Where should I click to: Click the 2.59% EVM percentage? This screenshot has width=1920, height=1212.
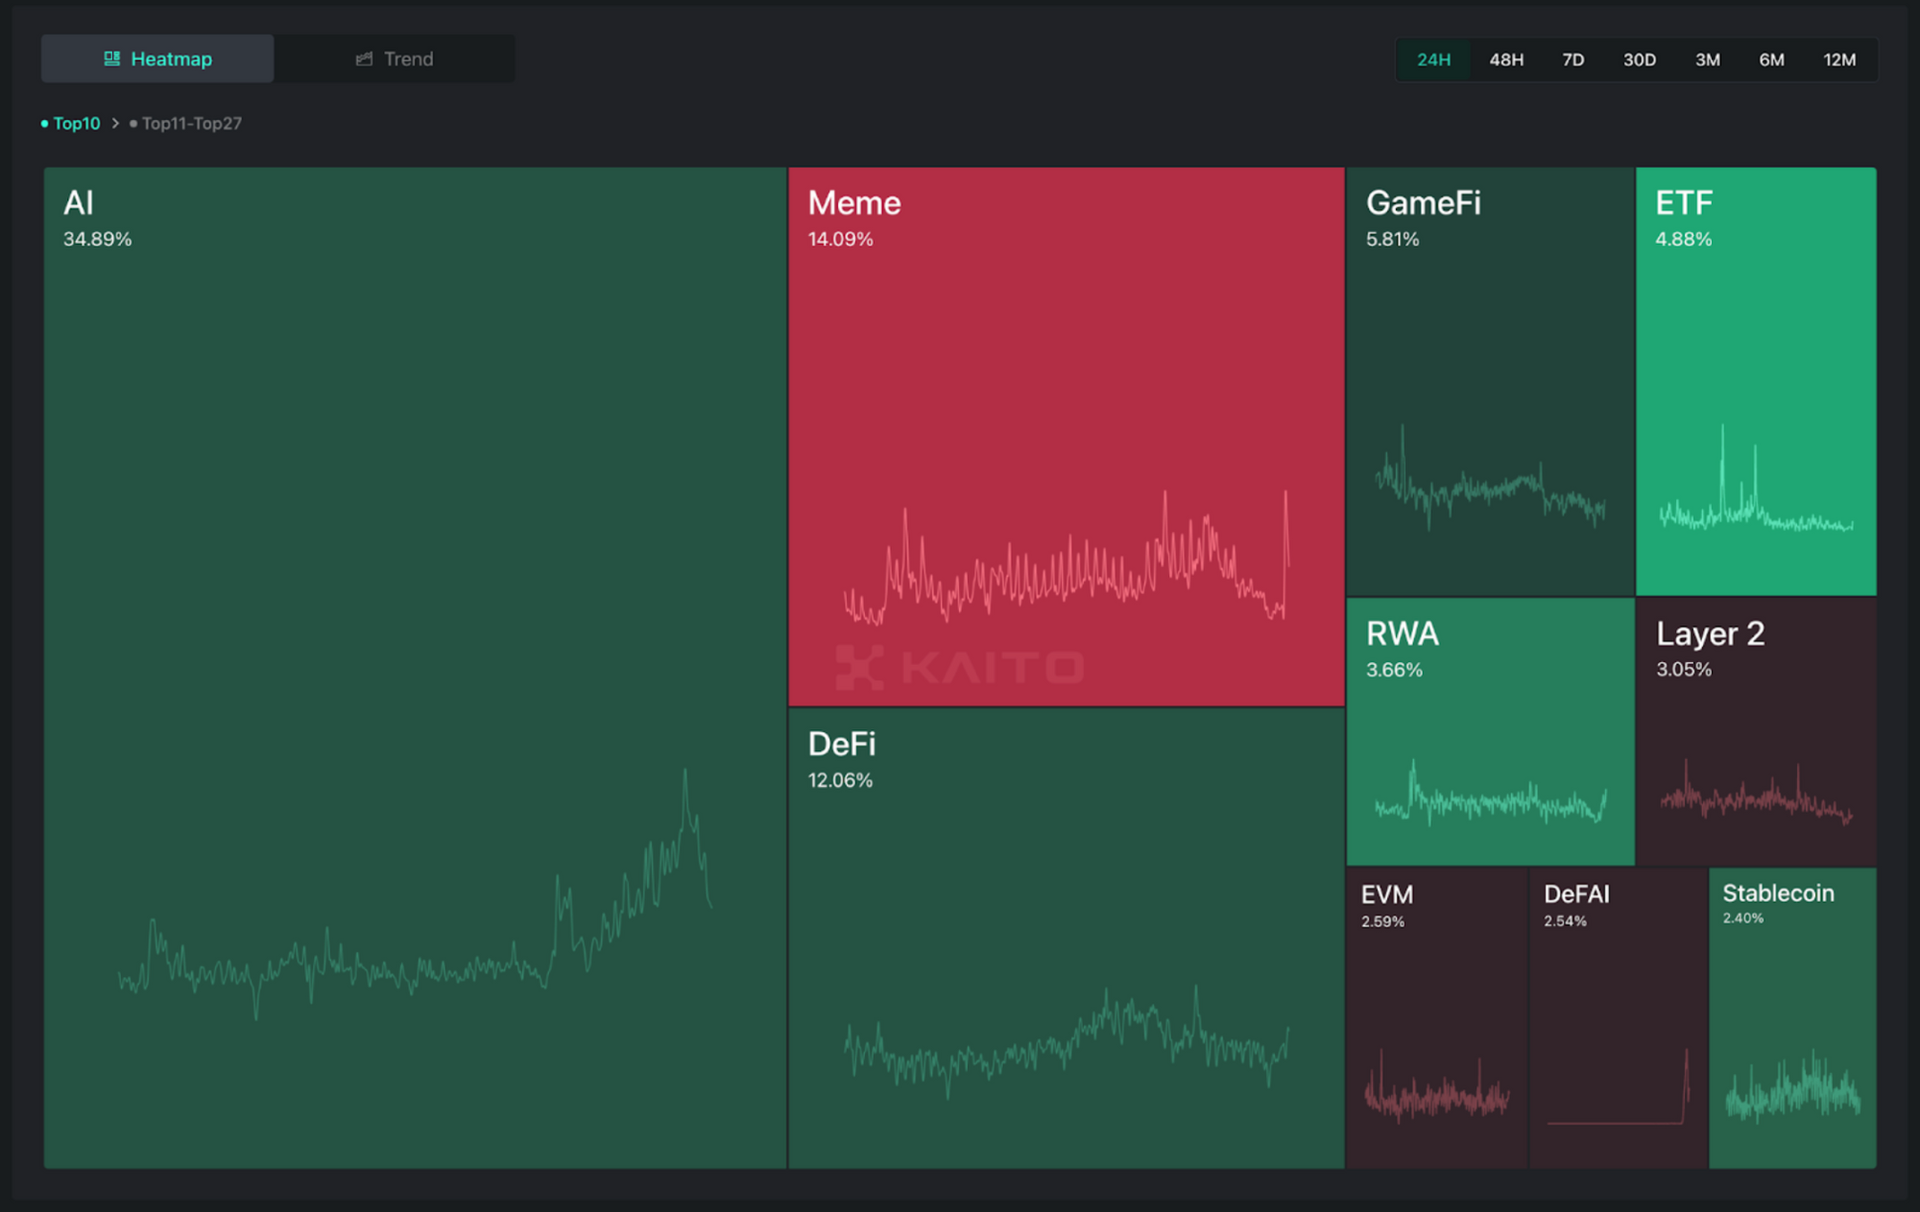point(1382,922)
